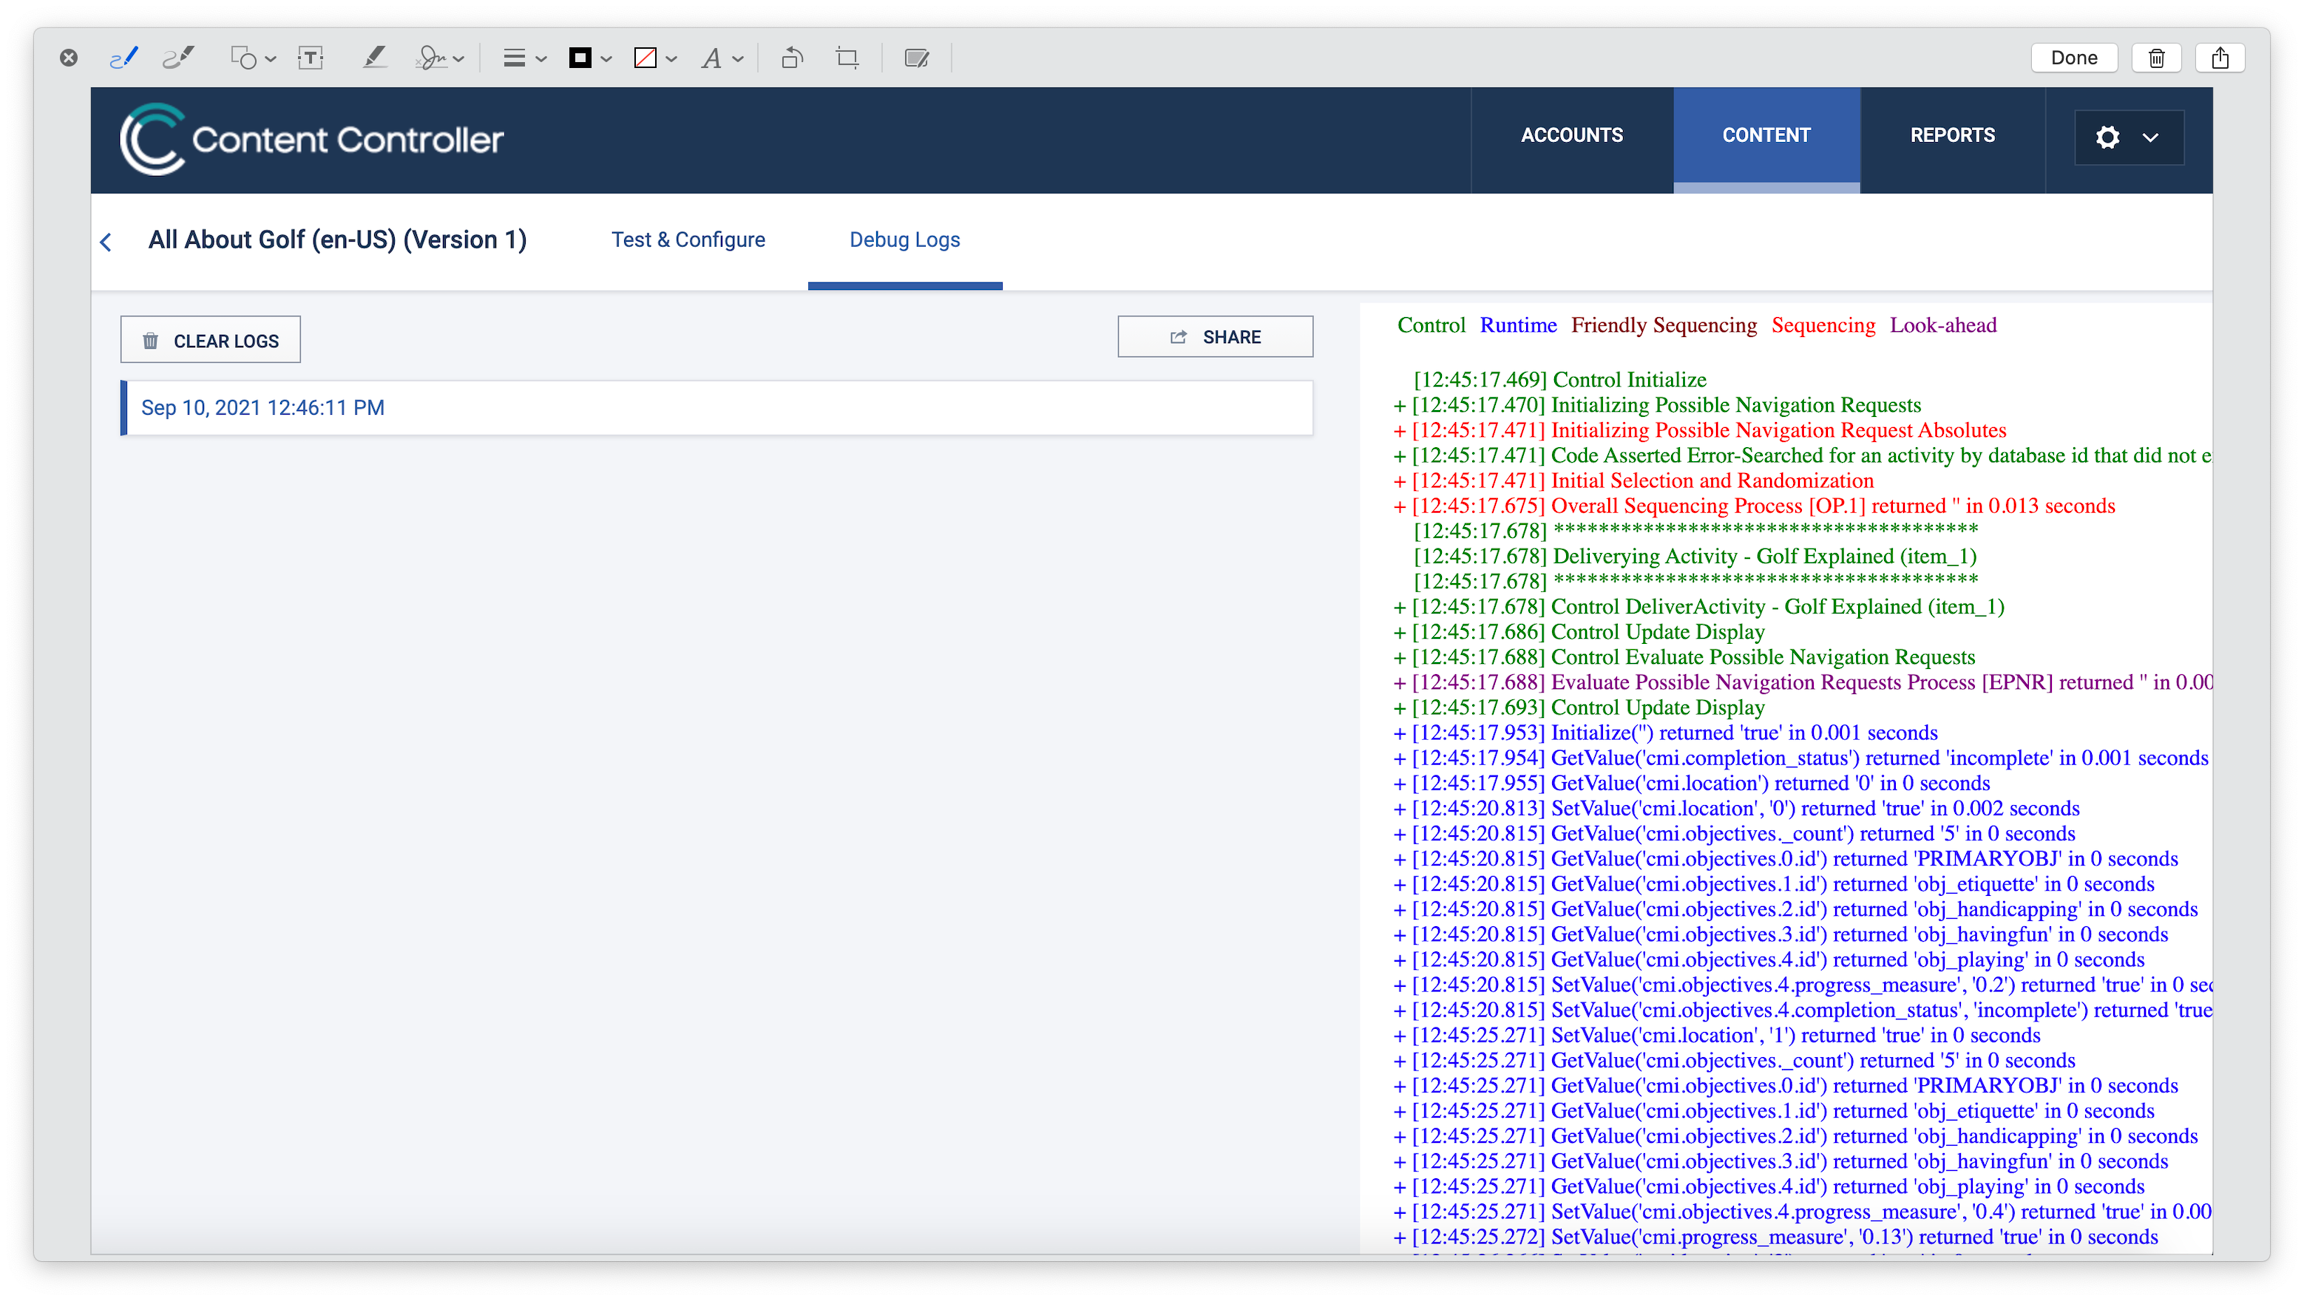Image resolution: width=2304 pixels, height=1301 pixels.
Task: Go back using the left chevron
Action: click(x=106, y=242)
